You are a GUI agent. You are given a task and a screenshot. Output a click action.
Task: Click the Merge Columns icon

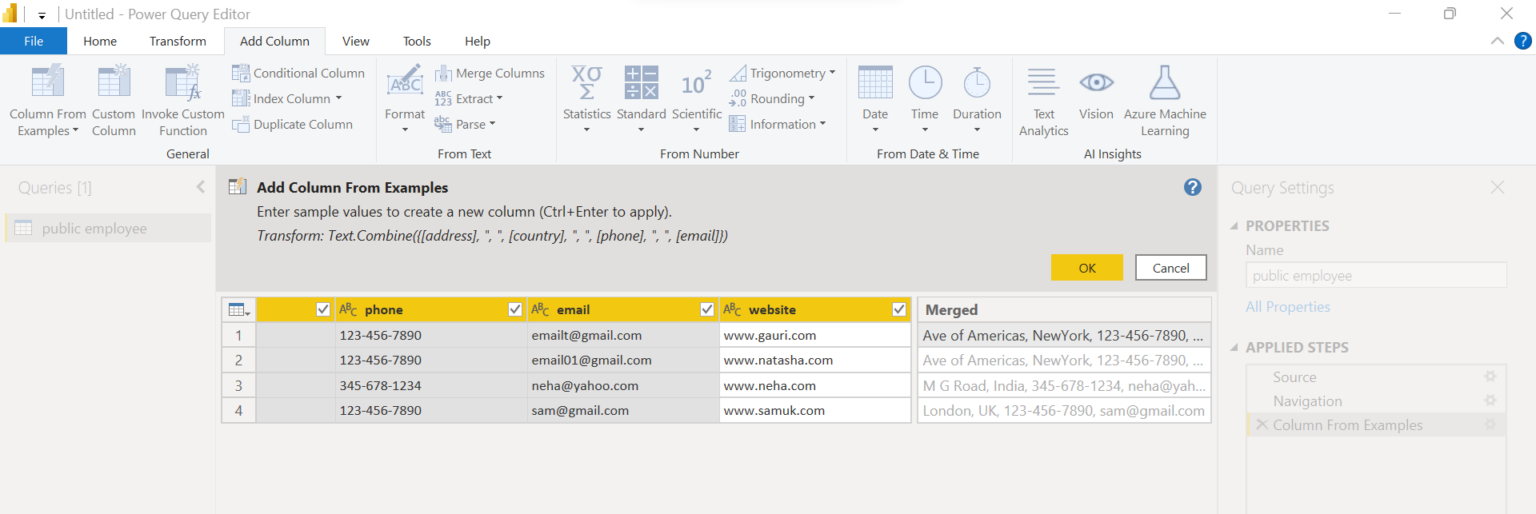tap(443, 73)
